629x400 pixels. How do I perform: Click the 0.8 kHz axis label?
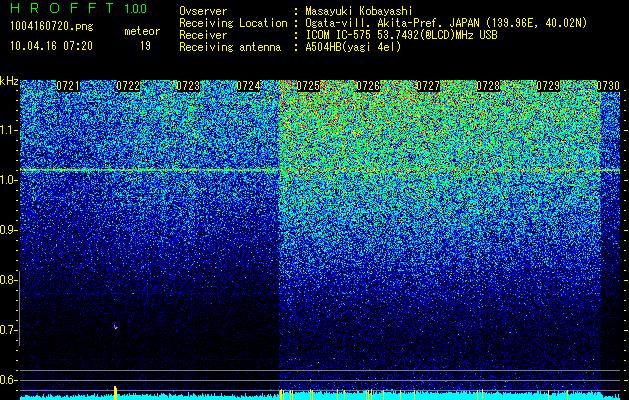click(x=8, y=280)
